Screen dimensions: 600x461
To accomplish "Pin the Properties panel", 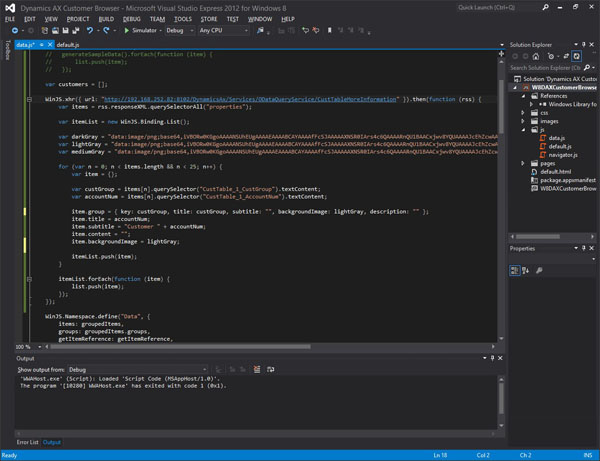I will (584, 248).
